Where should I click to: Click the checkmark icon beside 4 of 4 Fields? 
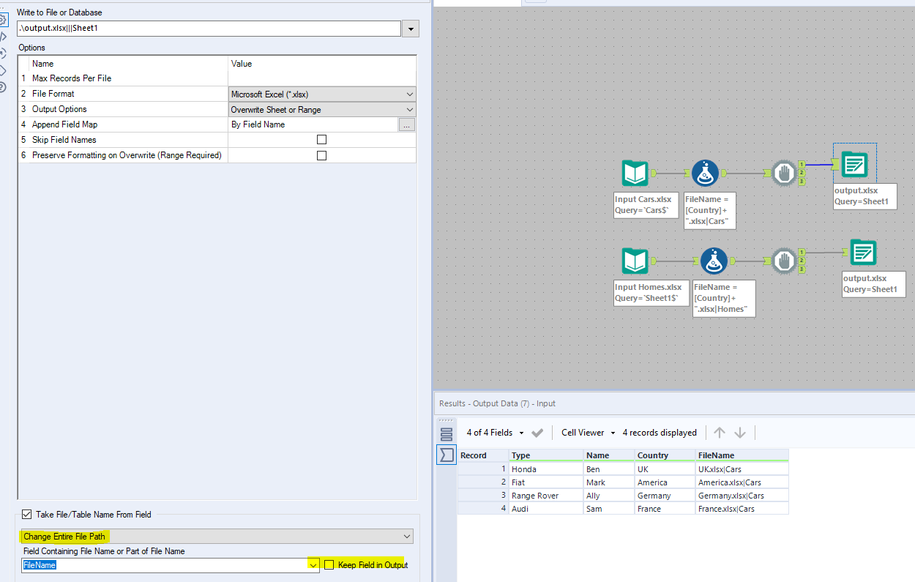coord(537,433)
